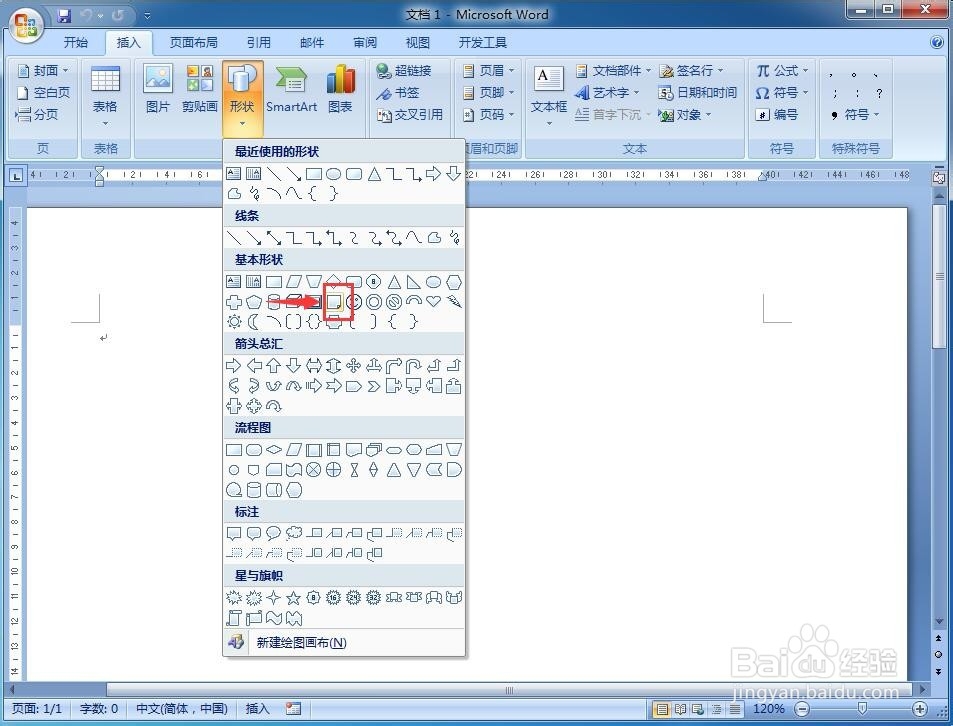Viewport: 953px width, 726px height.
Task: Choose the cloud callout shape
Action: [x=294, y=533]
